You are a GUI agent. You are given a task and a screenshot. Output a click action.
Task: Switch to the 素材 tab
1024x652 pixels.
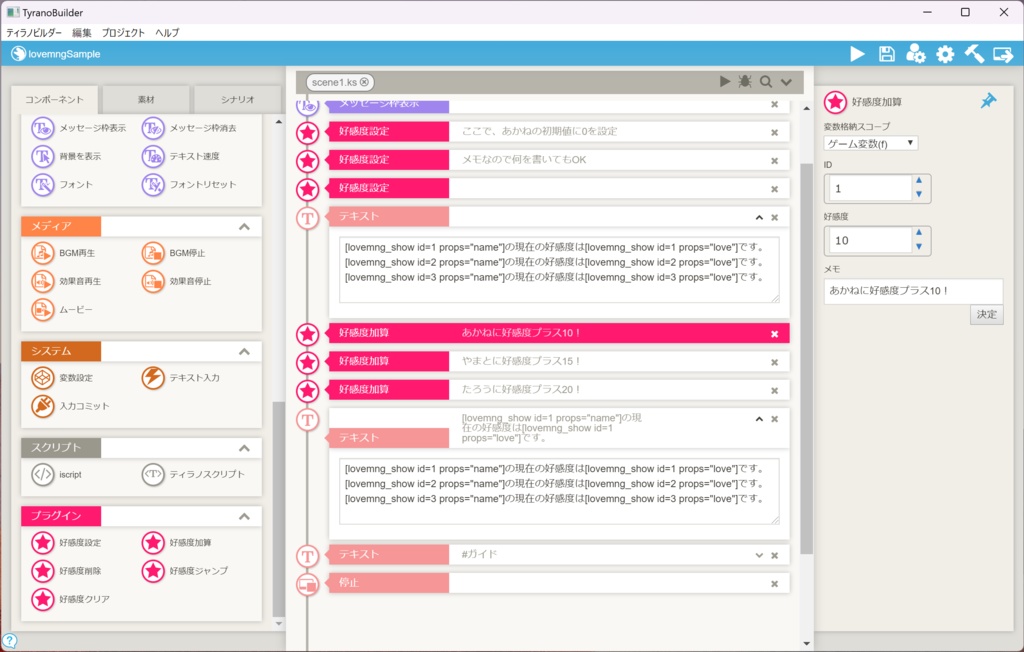[x=146, y=99]
